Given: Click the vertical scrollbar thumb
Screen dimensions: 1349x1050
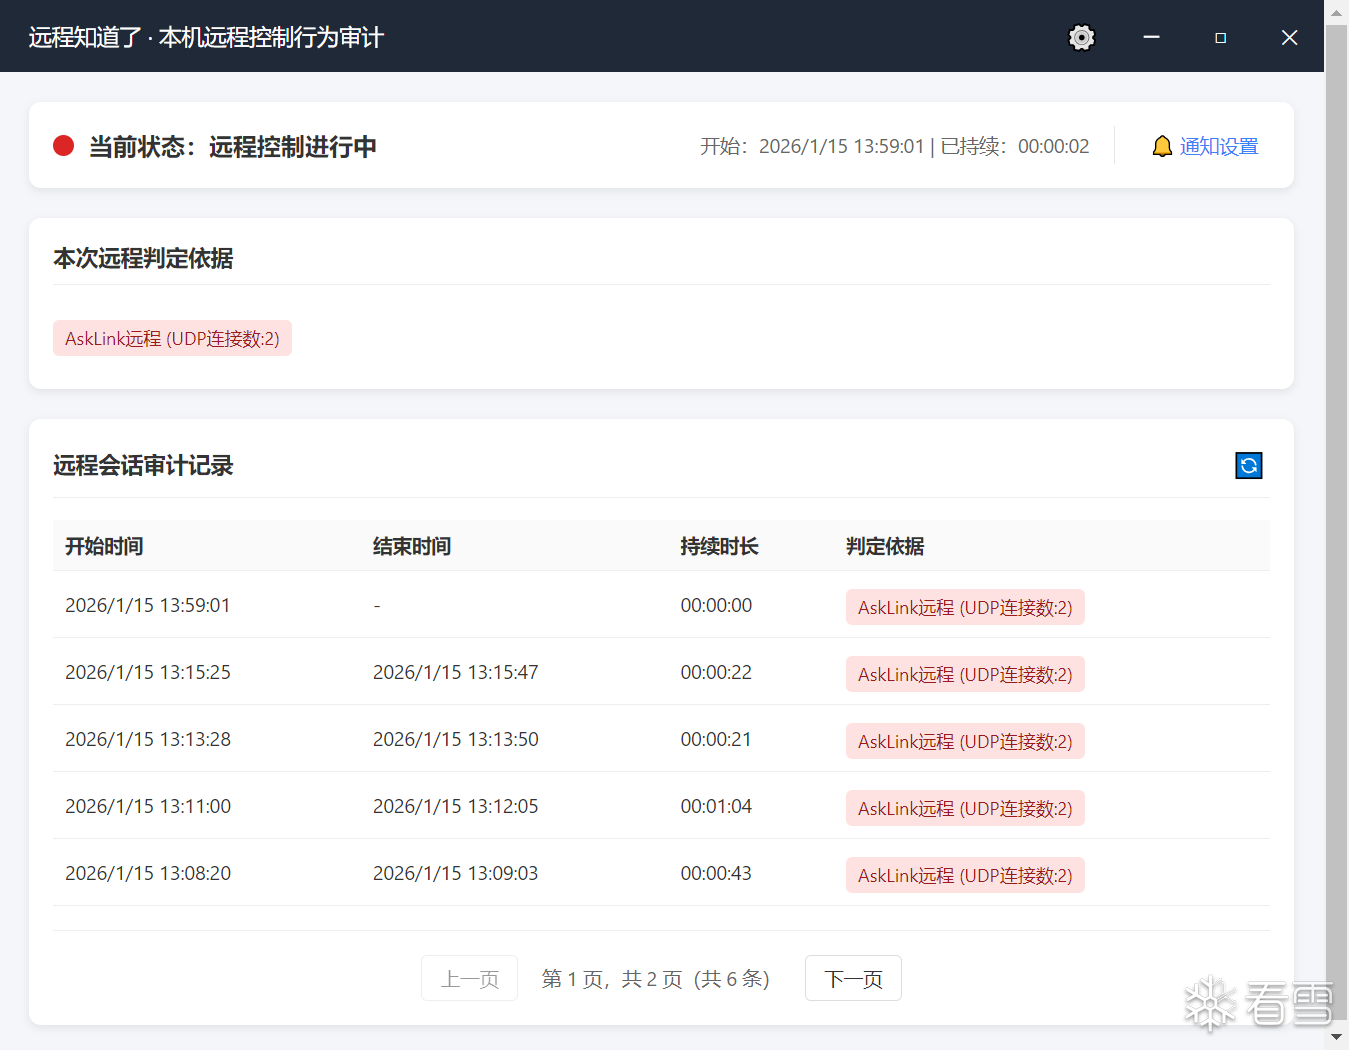Looking at the screenshot, I should (1337, 521).
